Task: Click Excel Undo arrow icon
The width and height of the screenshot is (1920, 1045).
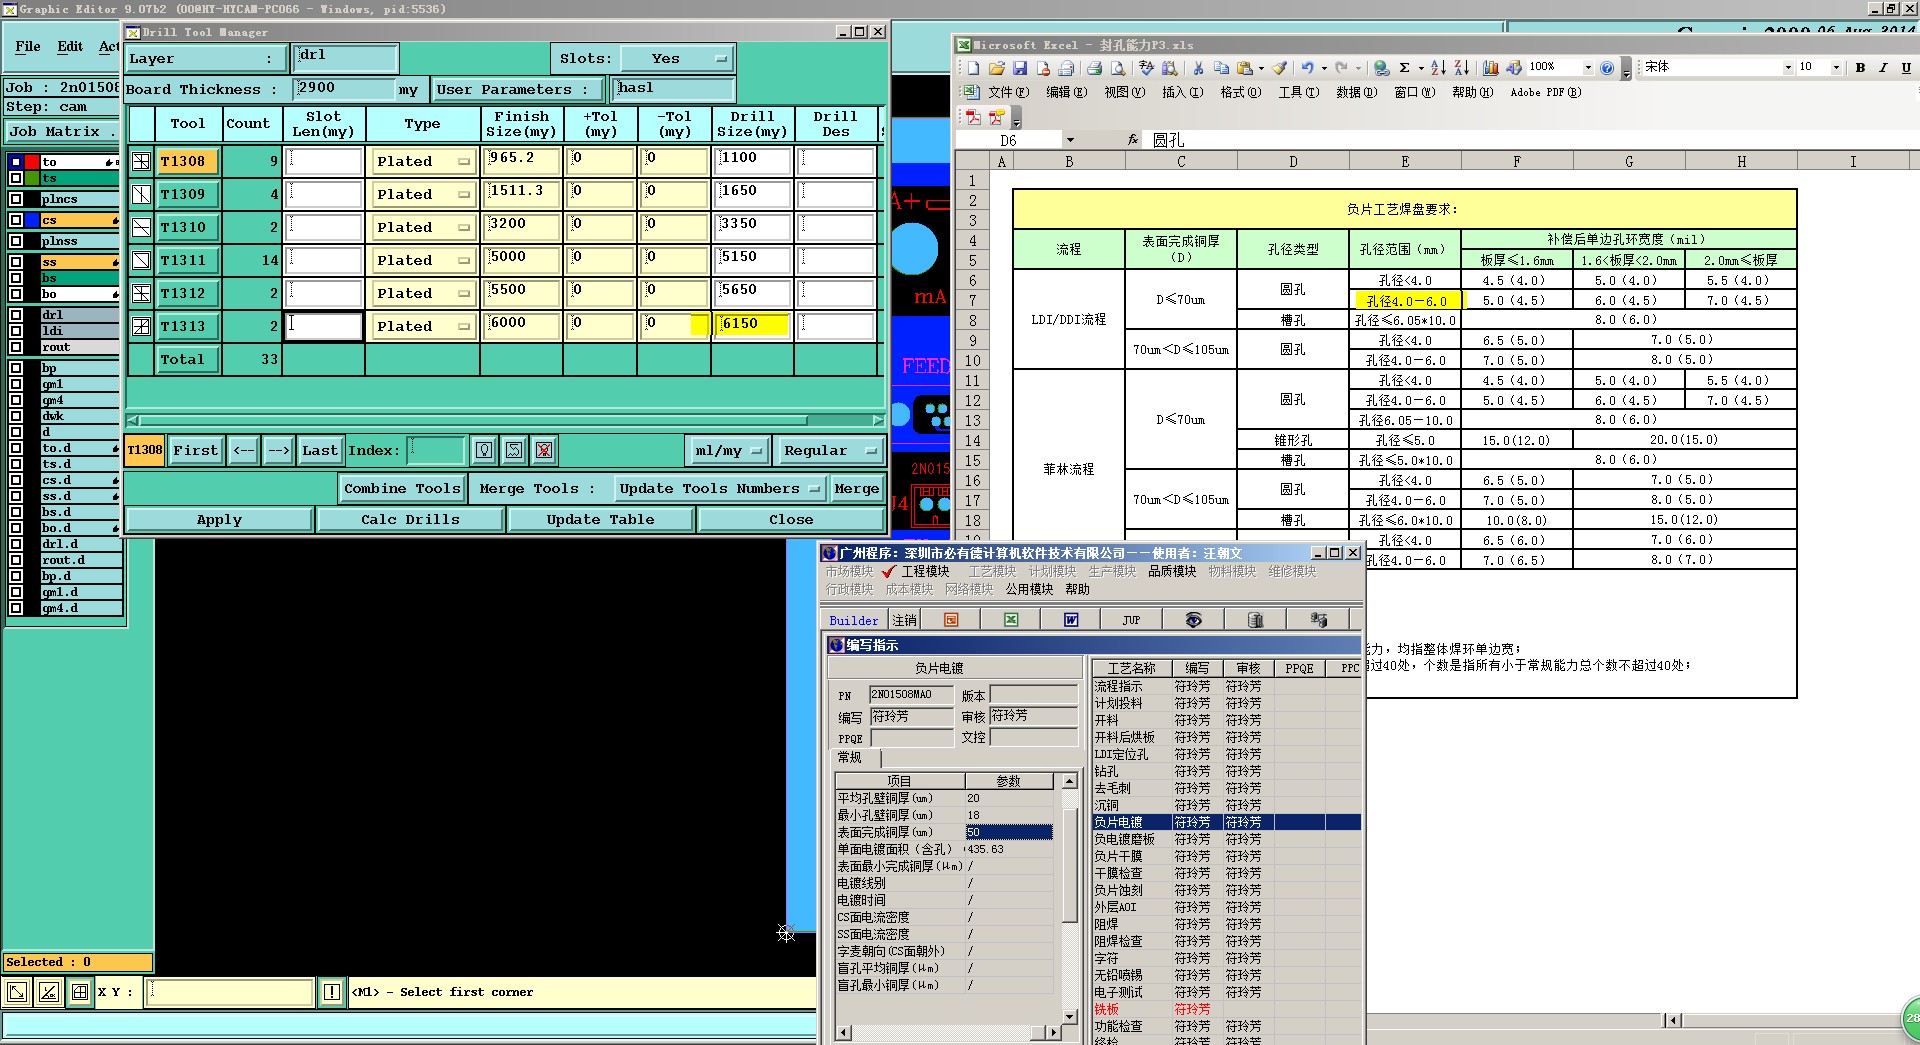Action: click(1307, 68)
